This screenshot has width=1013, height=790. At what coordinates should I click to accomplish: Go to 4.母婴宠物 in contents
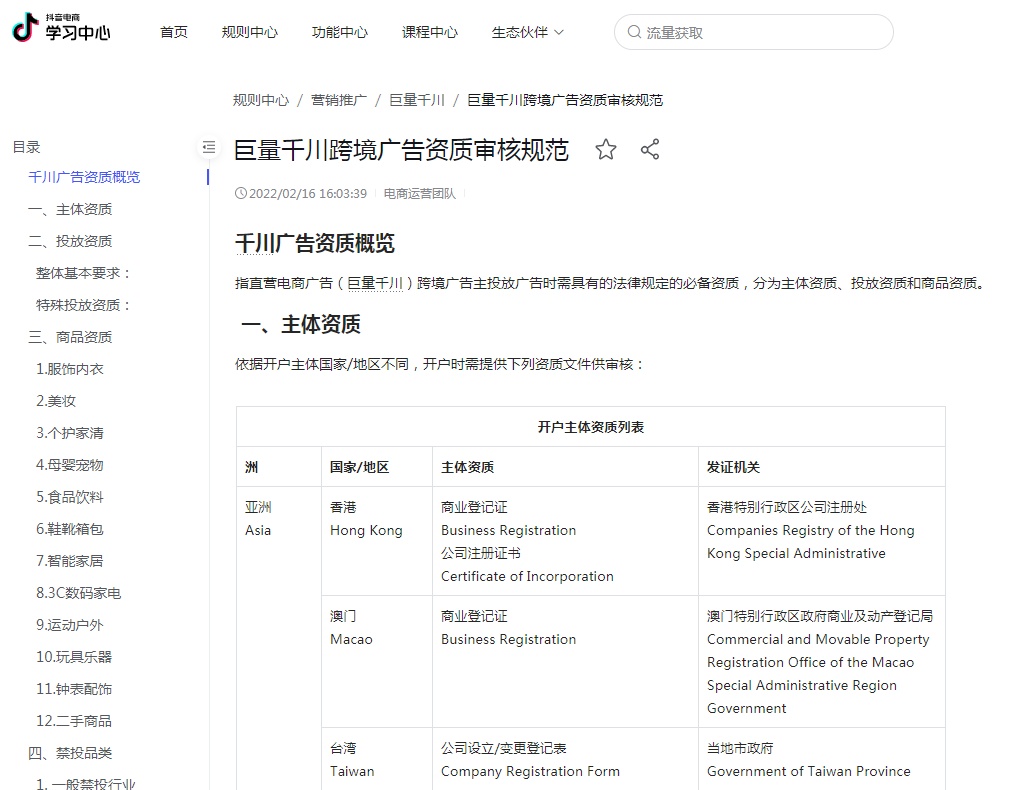70,465
